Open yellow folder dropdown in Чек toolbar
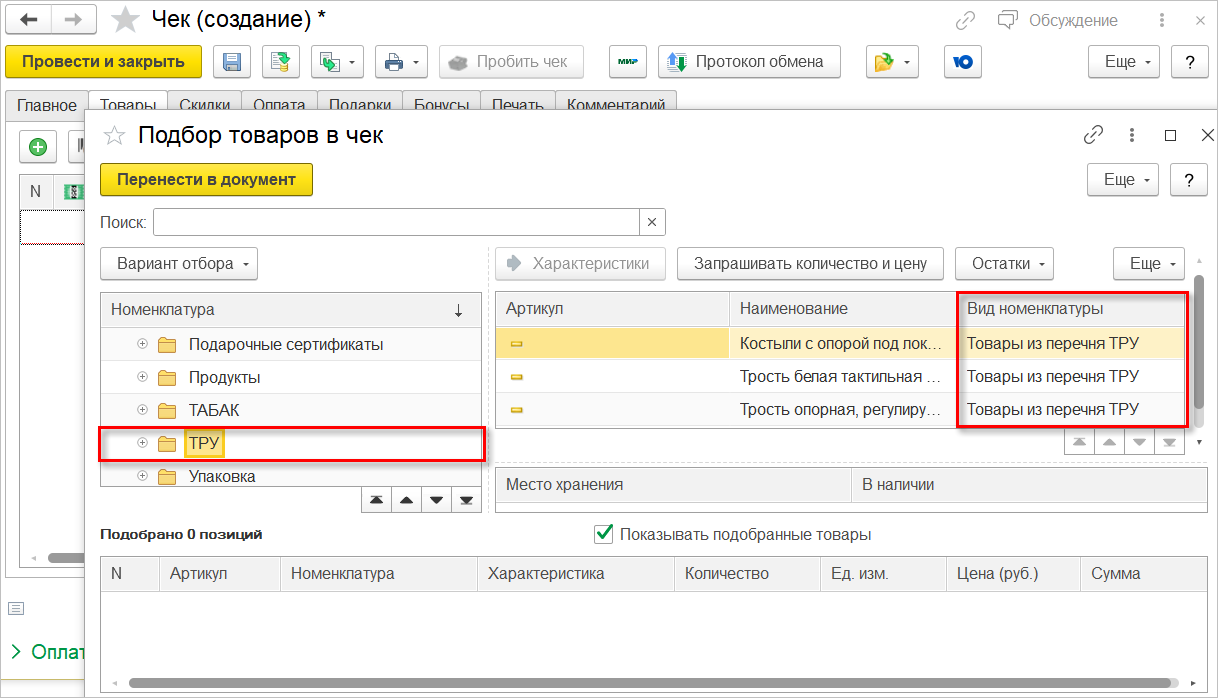Viewport: 1218px width, 698px height. (x=892, y=62)
